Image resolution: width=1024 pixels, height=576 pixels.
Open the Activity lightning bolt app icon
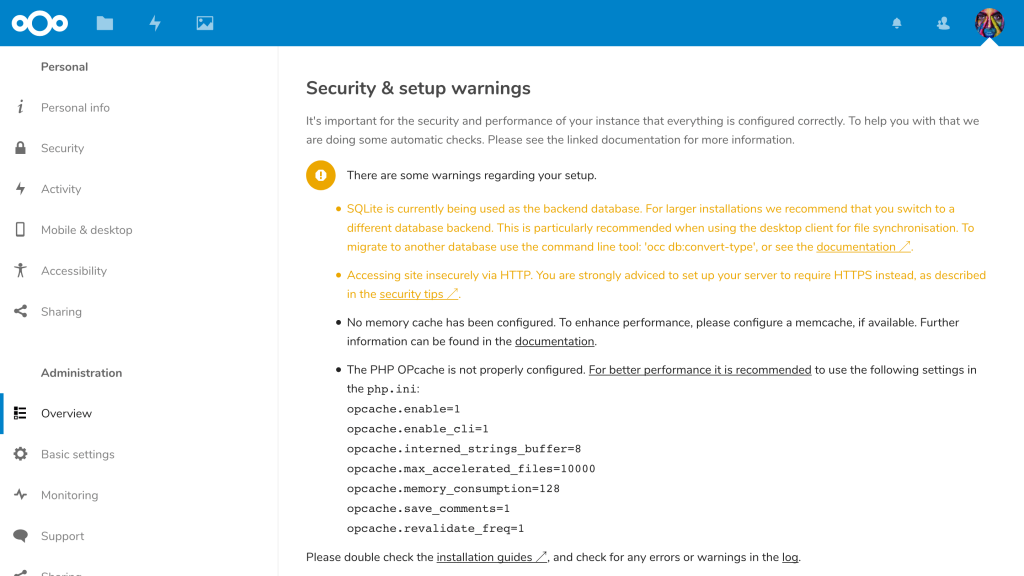[x=155, y=23]
